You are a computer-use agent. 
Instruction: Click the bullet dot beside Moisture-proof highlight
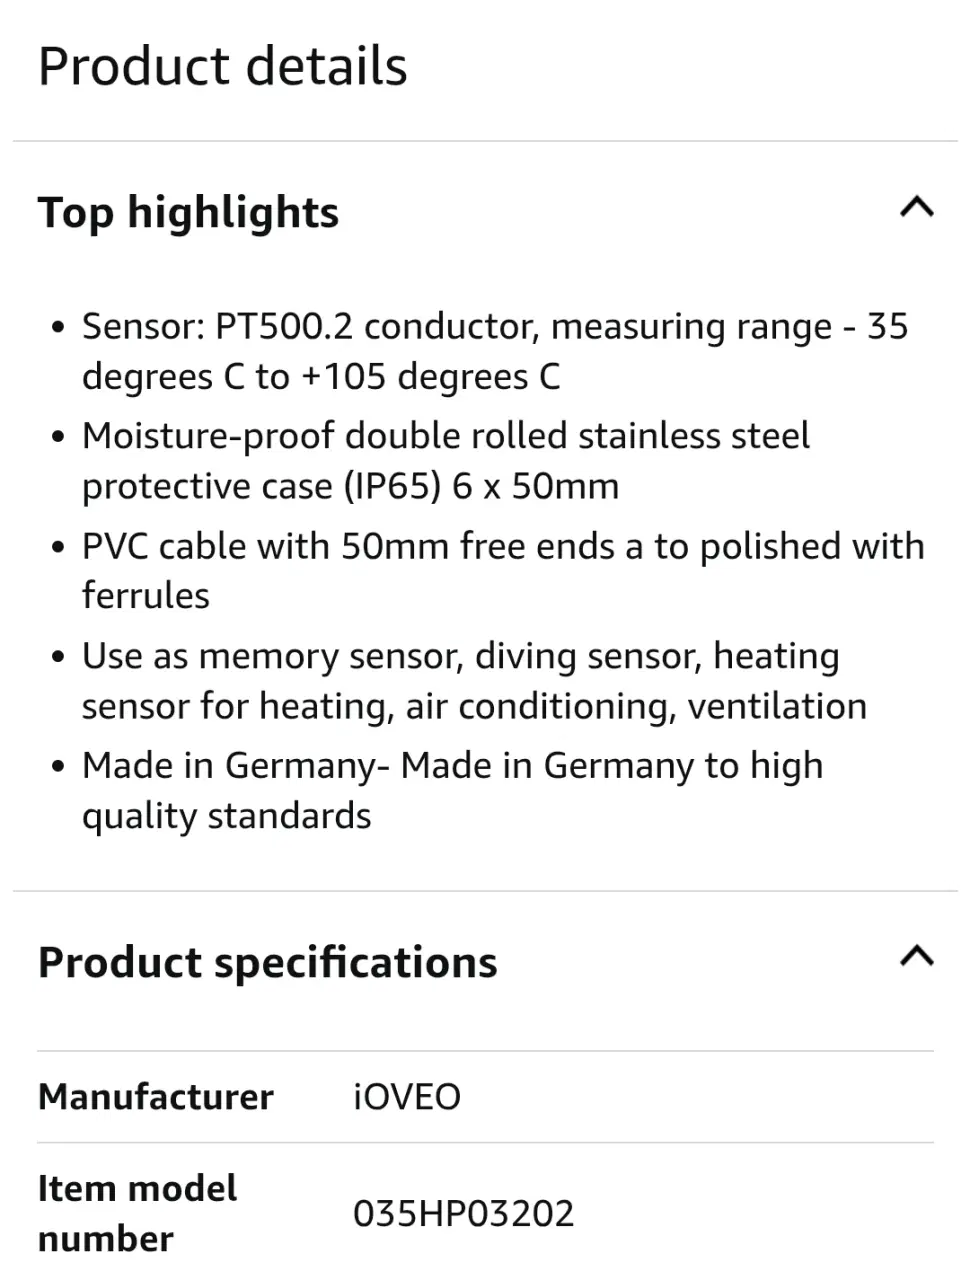coord(59,437)
